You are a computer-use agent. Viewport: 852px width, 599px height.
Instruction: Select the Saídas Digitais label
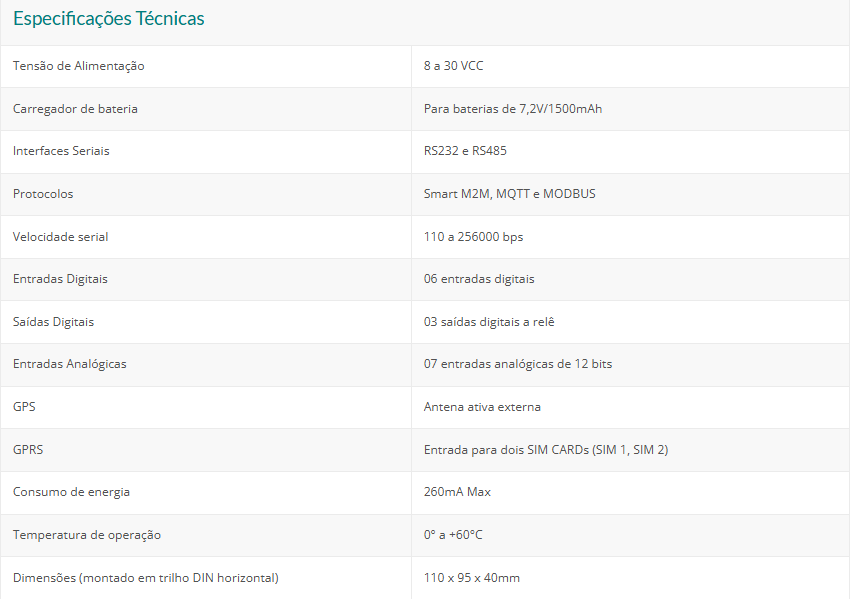pyautogui.click(x=54, y=322)
